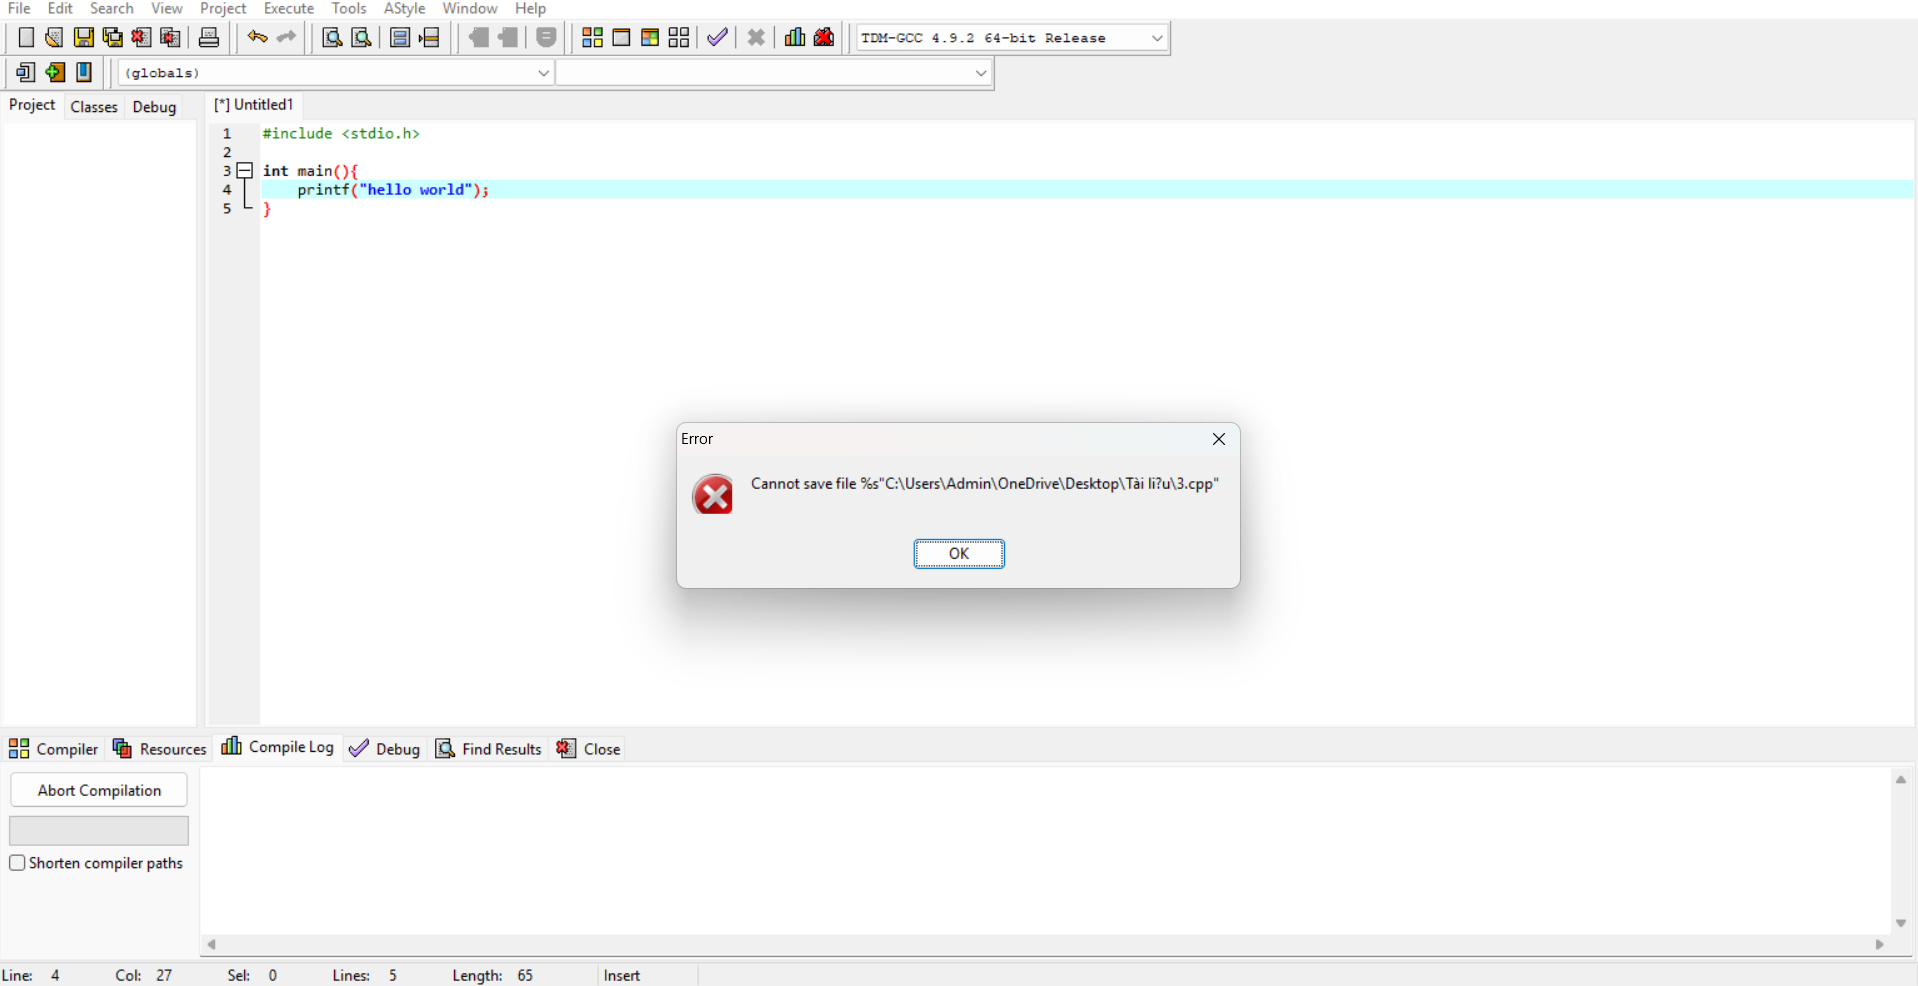
Task: Click the compile log scroll down arrow
Action: [x=1900, y=923]
